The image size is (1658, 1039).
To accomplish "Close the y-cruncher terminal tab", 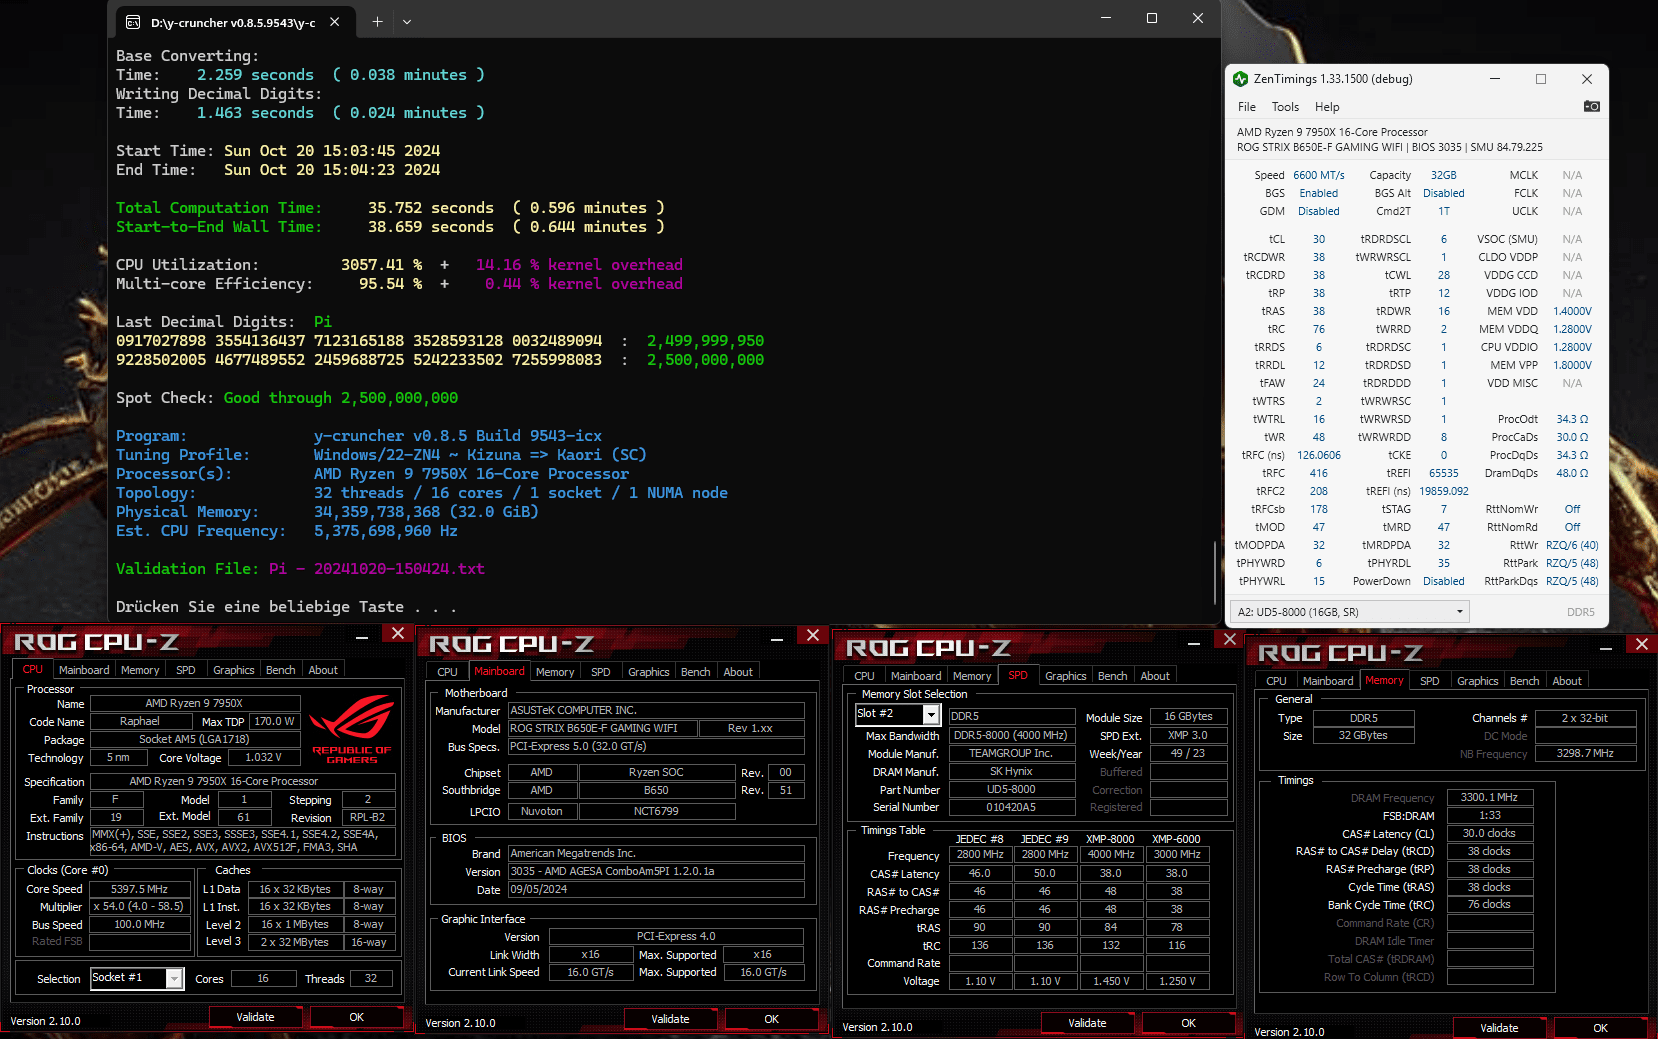I will pos(335,21).
